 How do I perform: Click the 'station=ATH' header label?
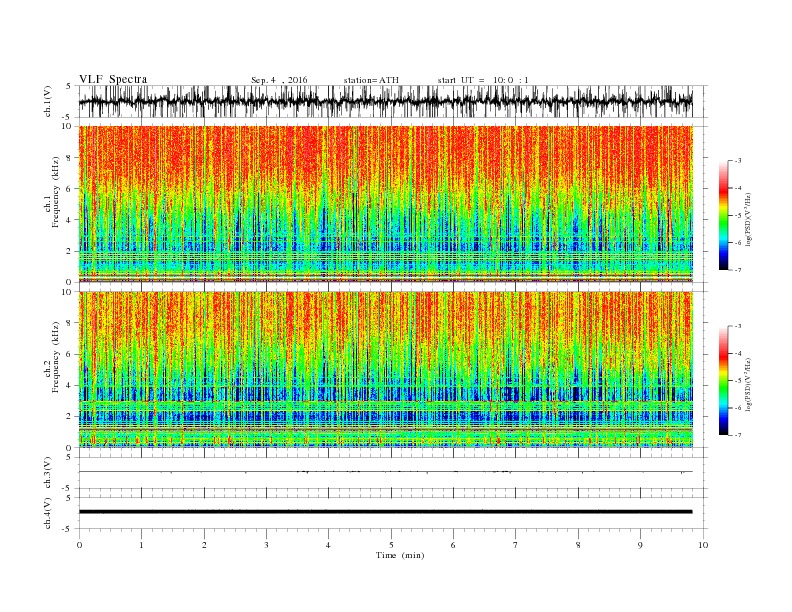coord(371,80)
